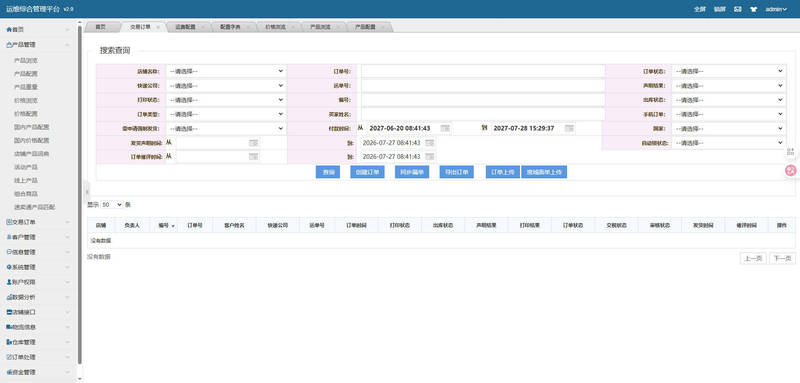Click the 发货时间 table column header
The height and width of the screenshot is (383, 800).
pos(703,225)
